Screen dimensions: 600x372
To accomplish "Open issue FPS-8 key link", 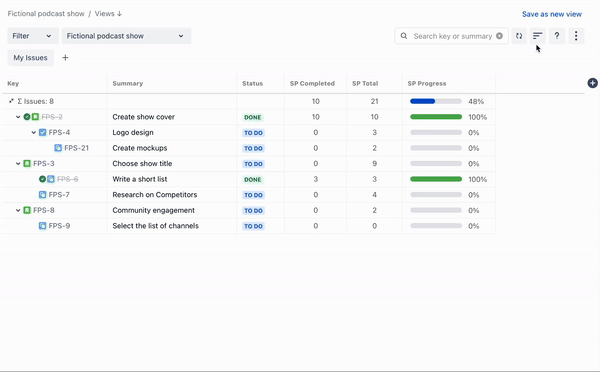I will [x=44, y=210].
